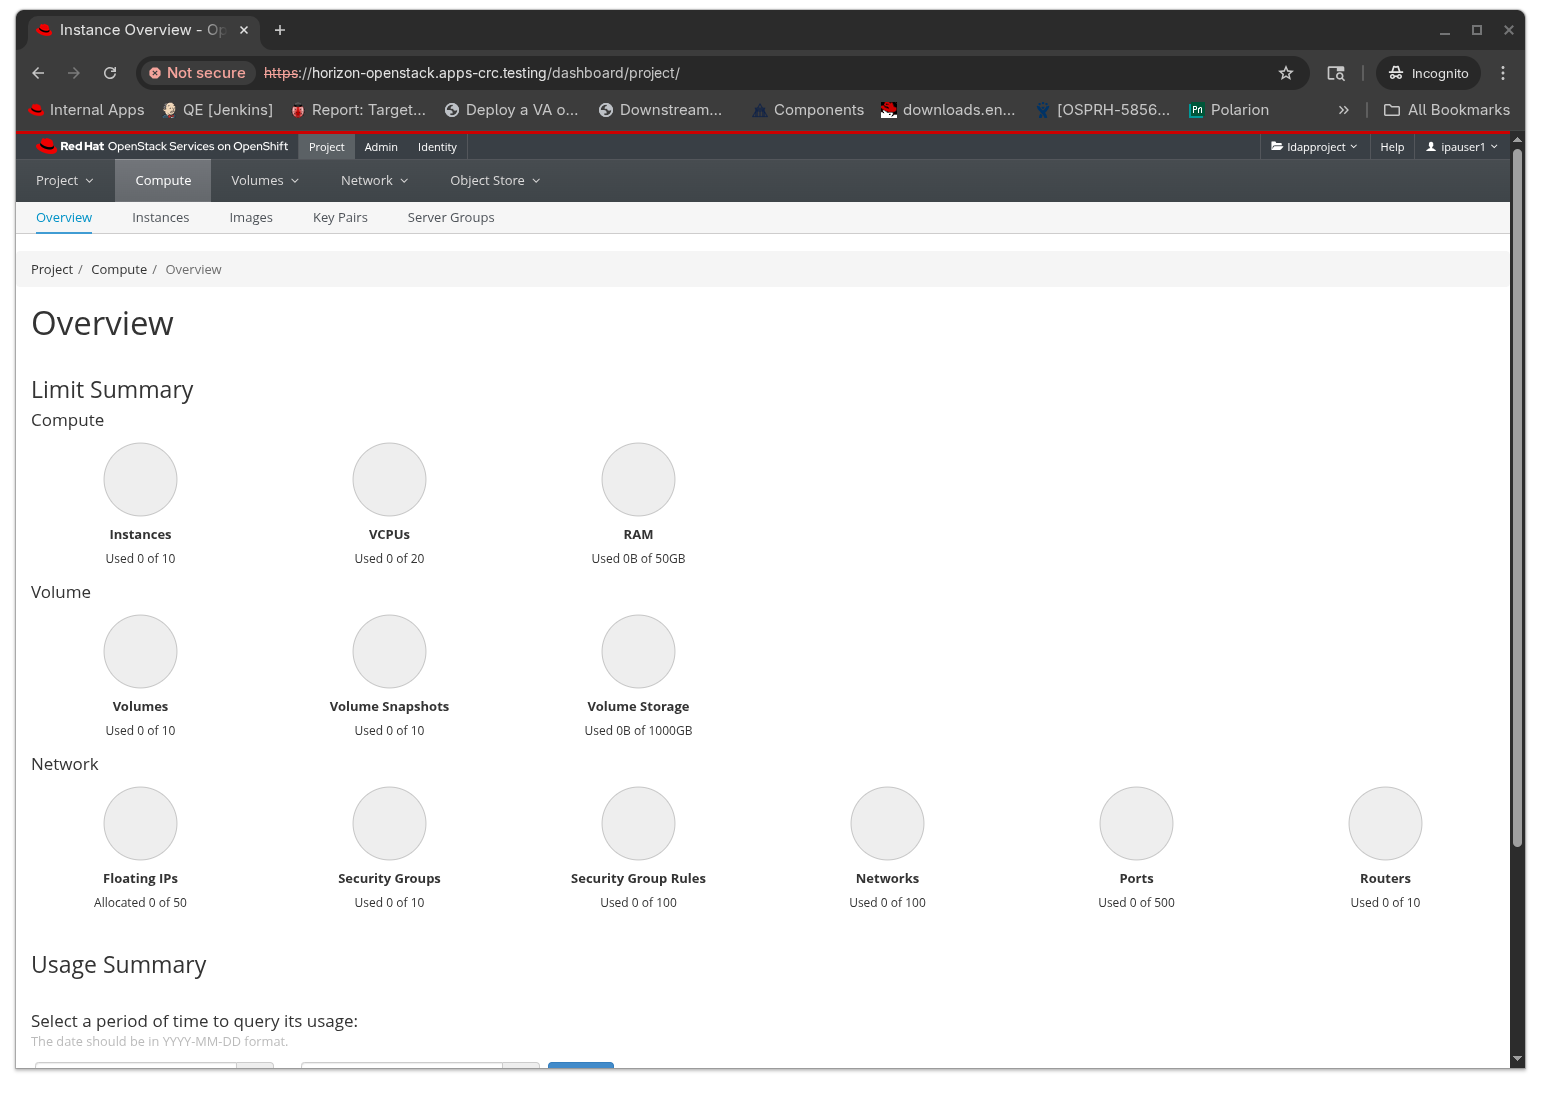Image resolution: width=1541 pixels, height=1100 pixels.
Task: Reload the page with refresh icon
Action: pos(110,73)
